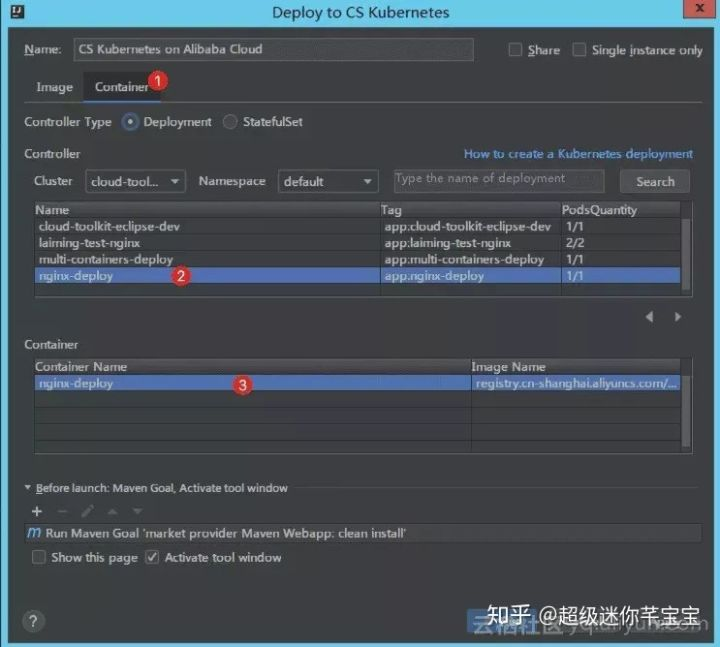
Task: Select Deployment controller type
Action: 130,122
